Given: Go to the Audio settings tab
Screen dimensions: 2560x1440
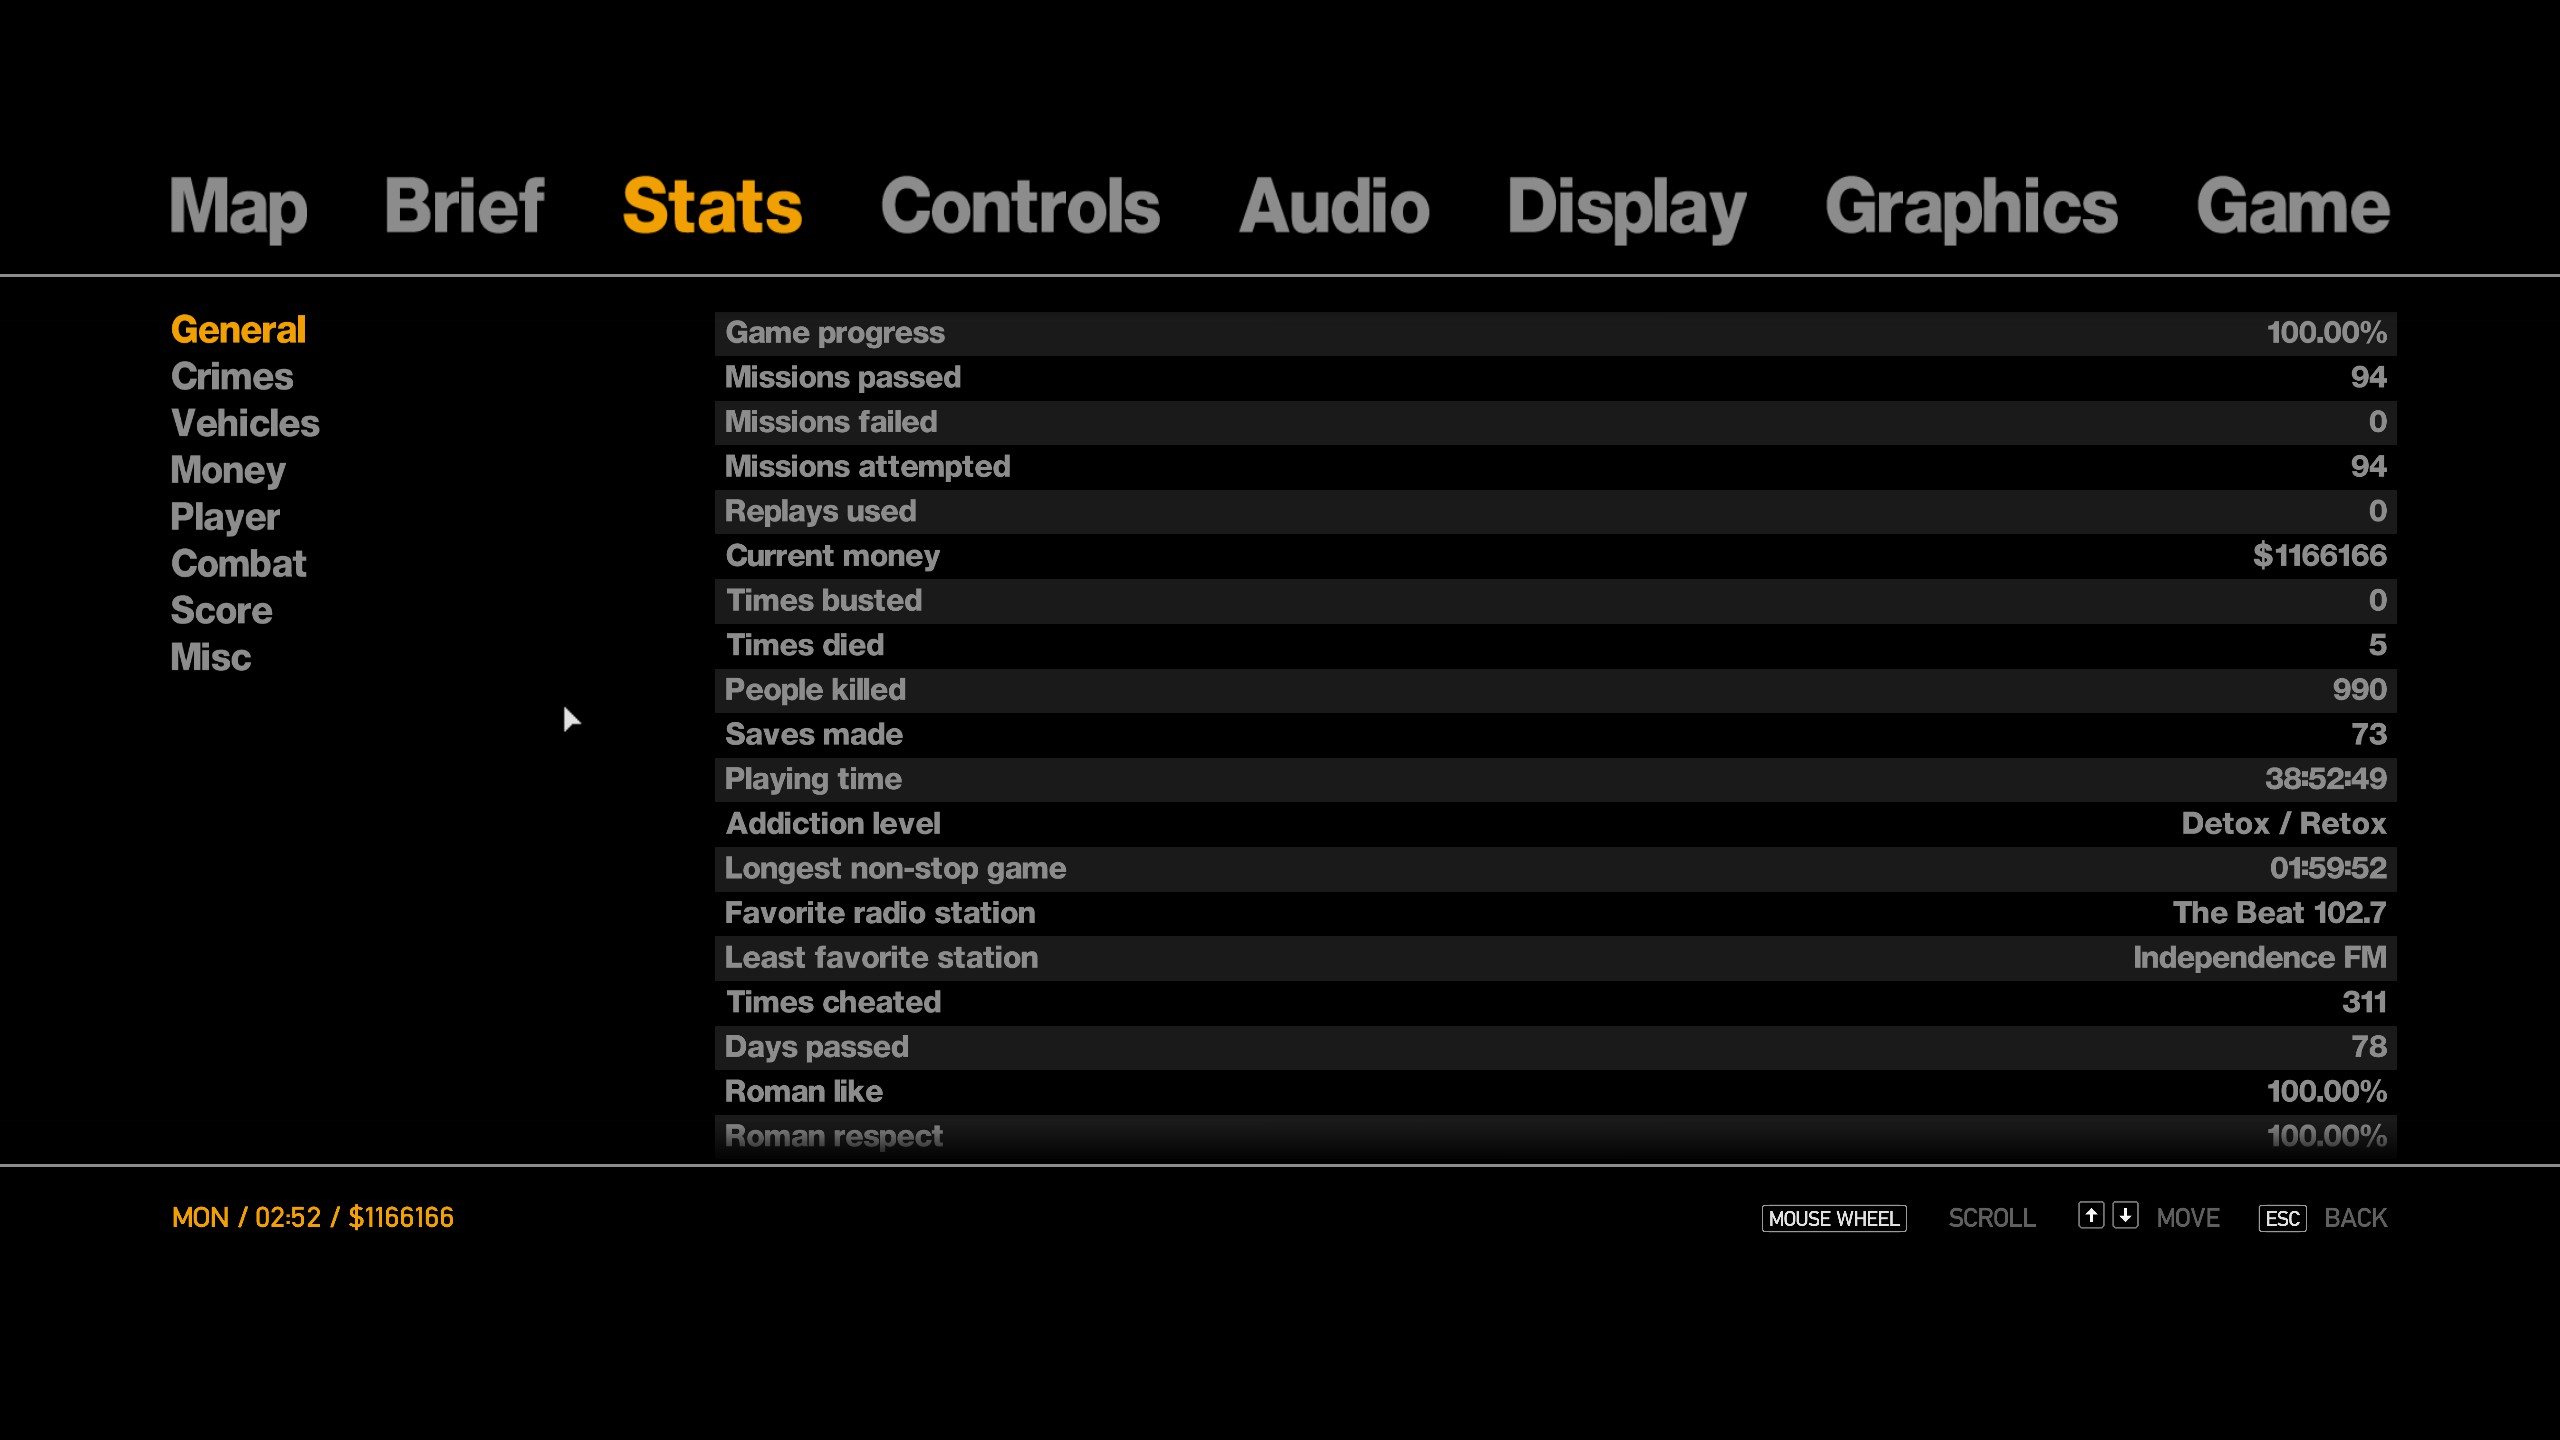Looking at the screenshot, I should point(1334,207).
